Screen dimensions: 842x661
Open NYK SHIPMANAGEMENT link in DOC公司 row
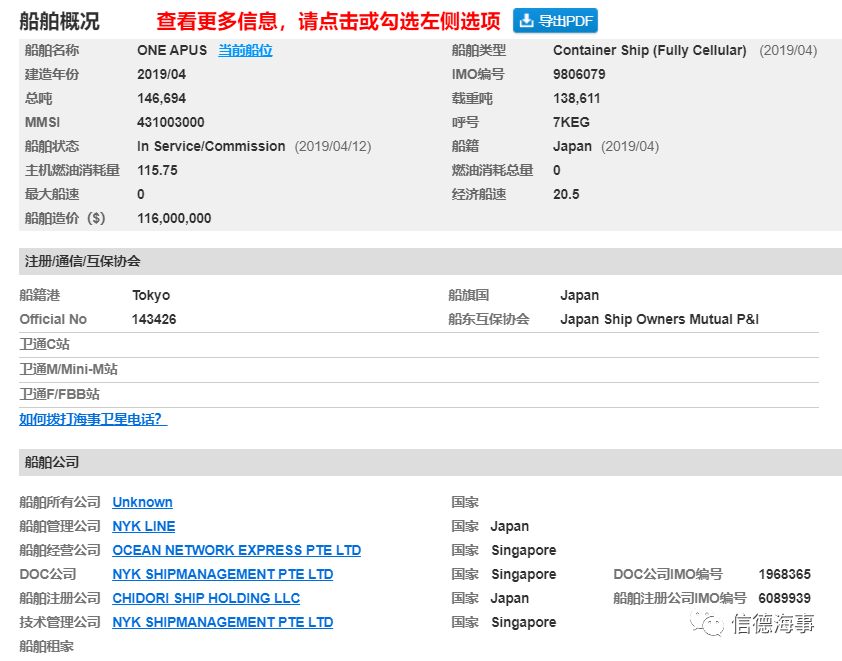click(223, 574)
